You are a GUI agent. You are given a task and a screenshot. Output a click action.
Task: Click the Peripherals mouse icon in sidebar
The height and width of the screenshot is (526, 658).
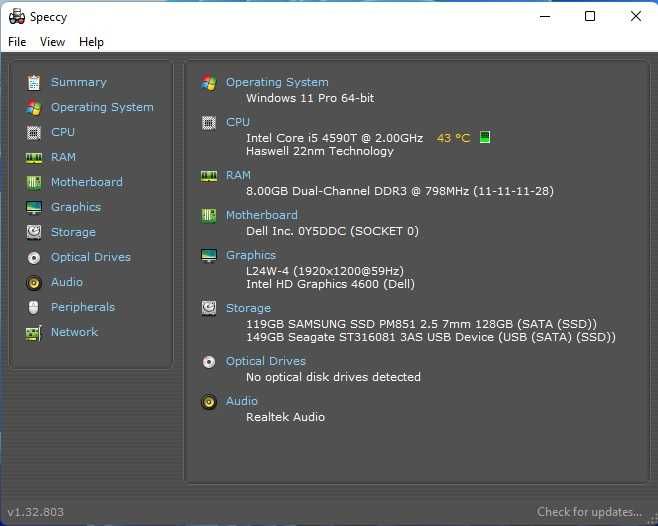click(x=34, y=307)
